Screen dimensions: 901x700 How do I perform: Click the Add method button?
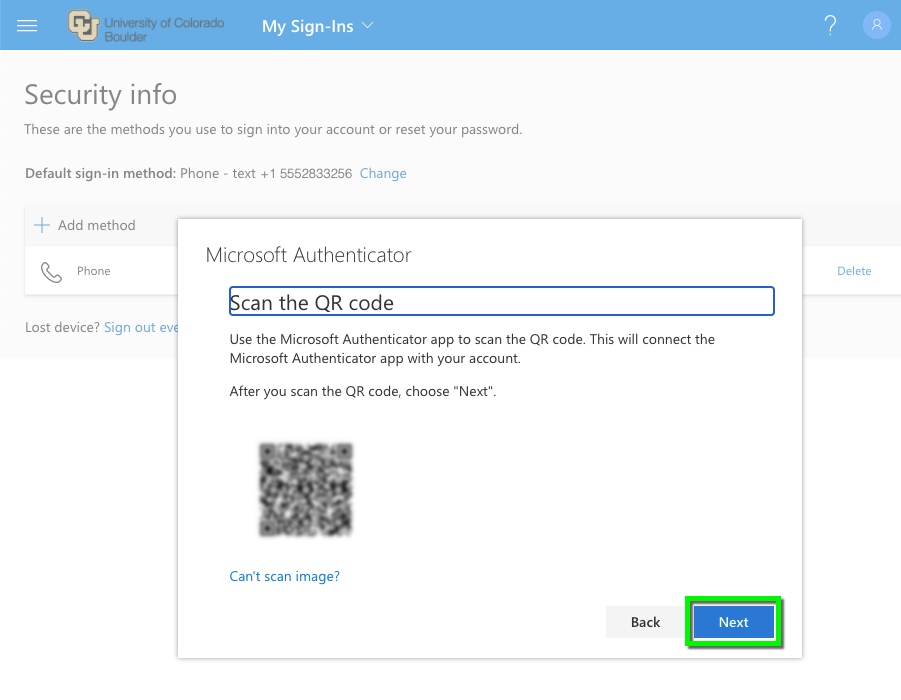85,225
